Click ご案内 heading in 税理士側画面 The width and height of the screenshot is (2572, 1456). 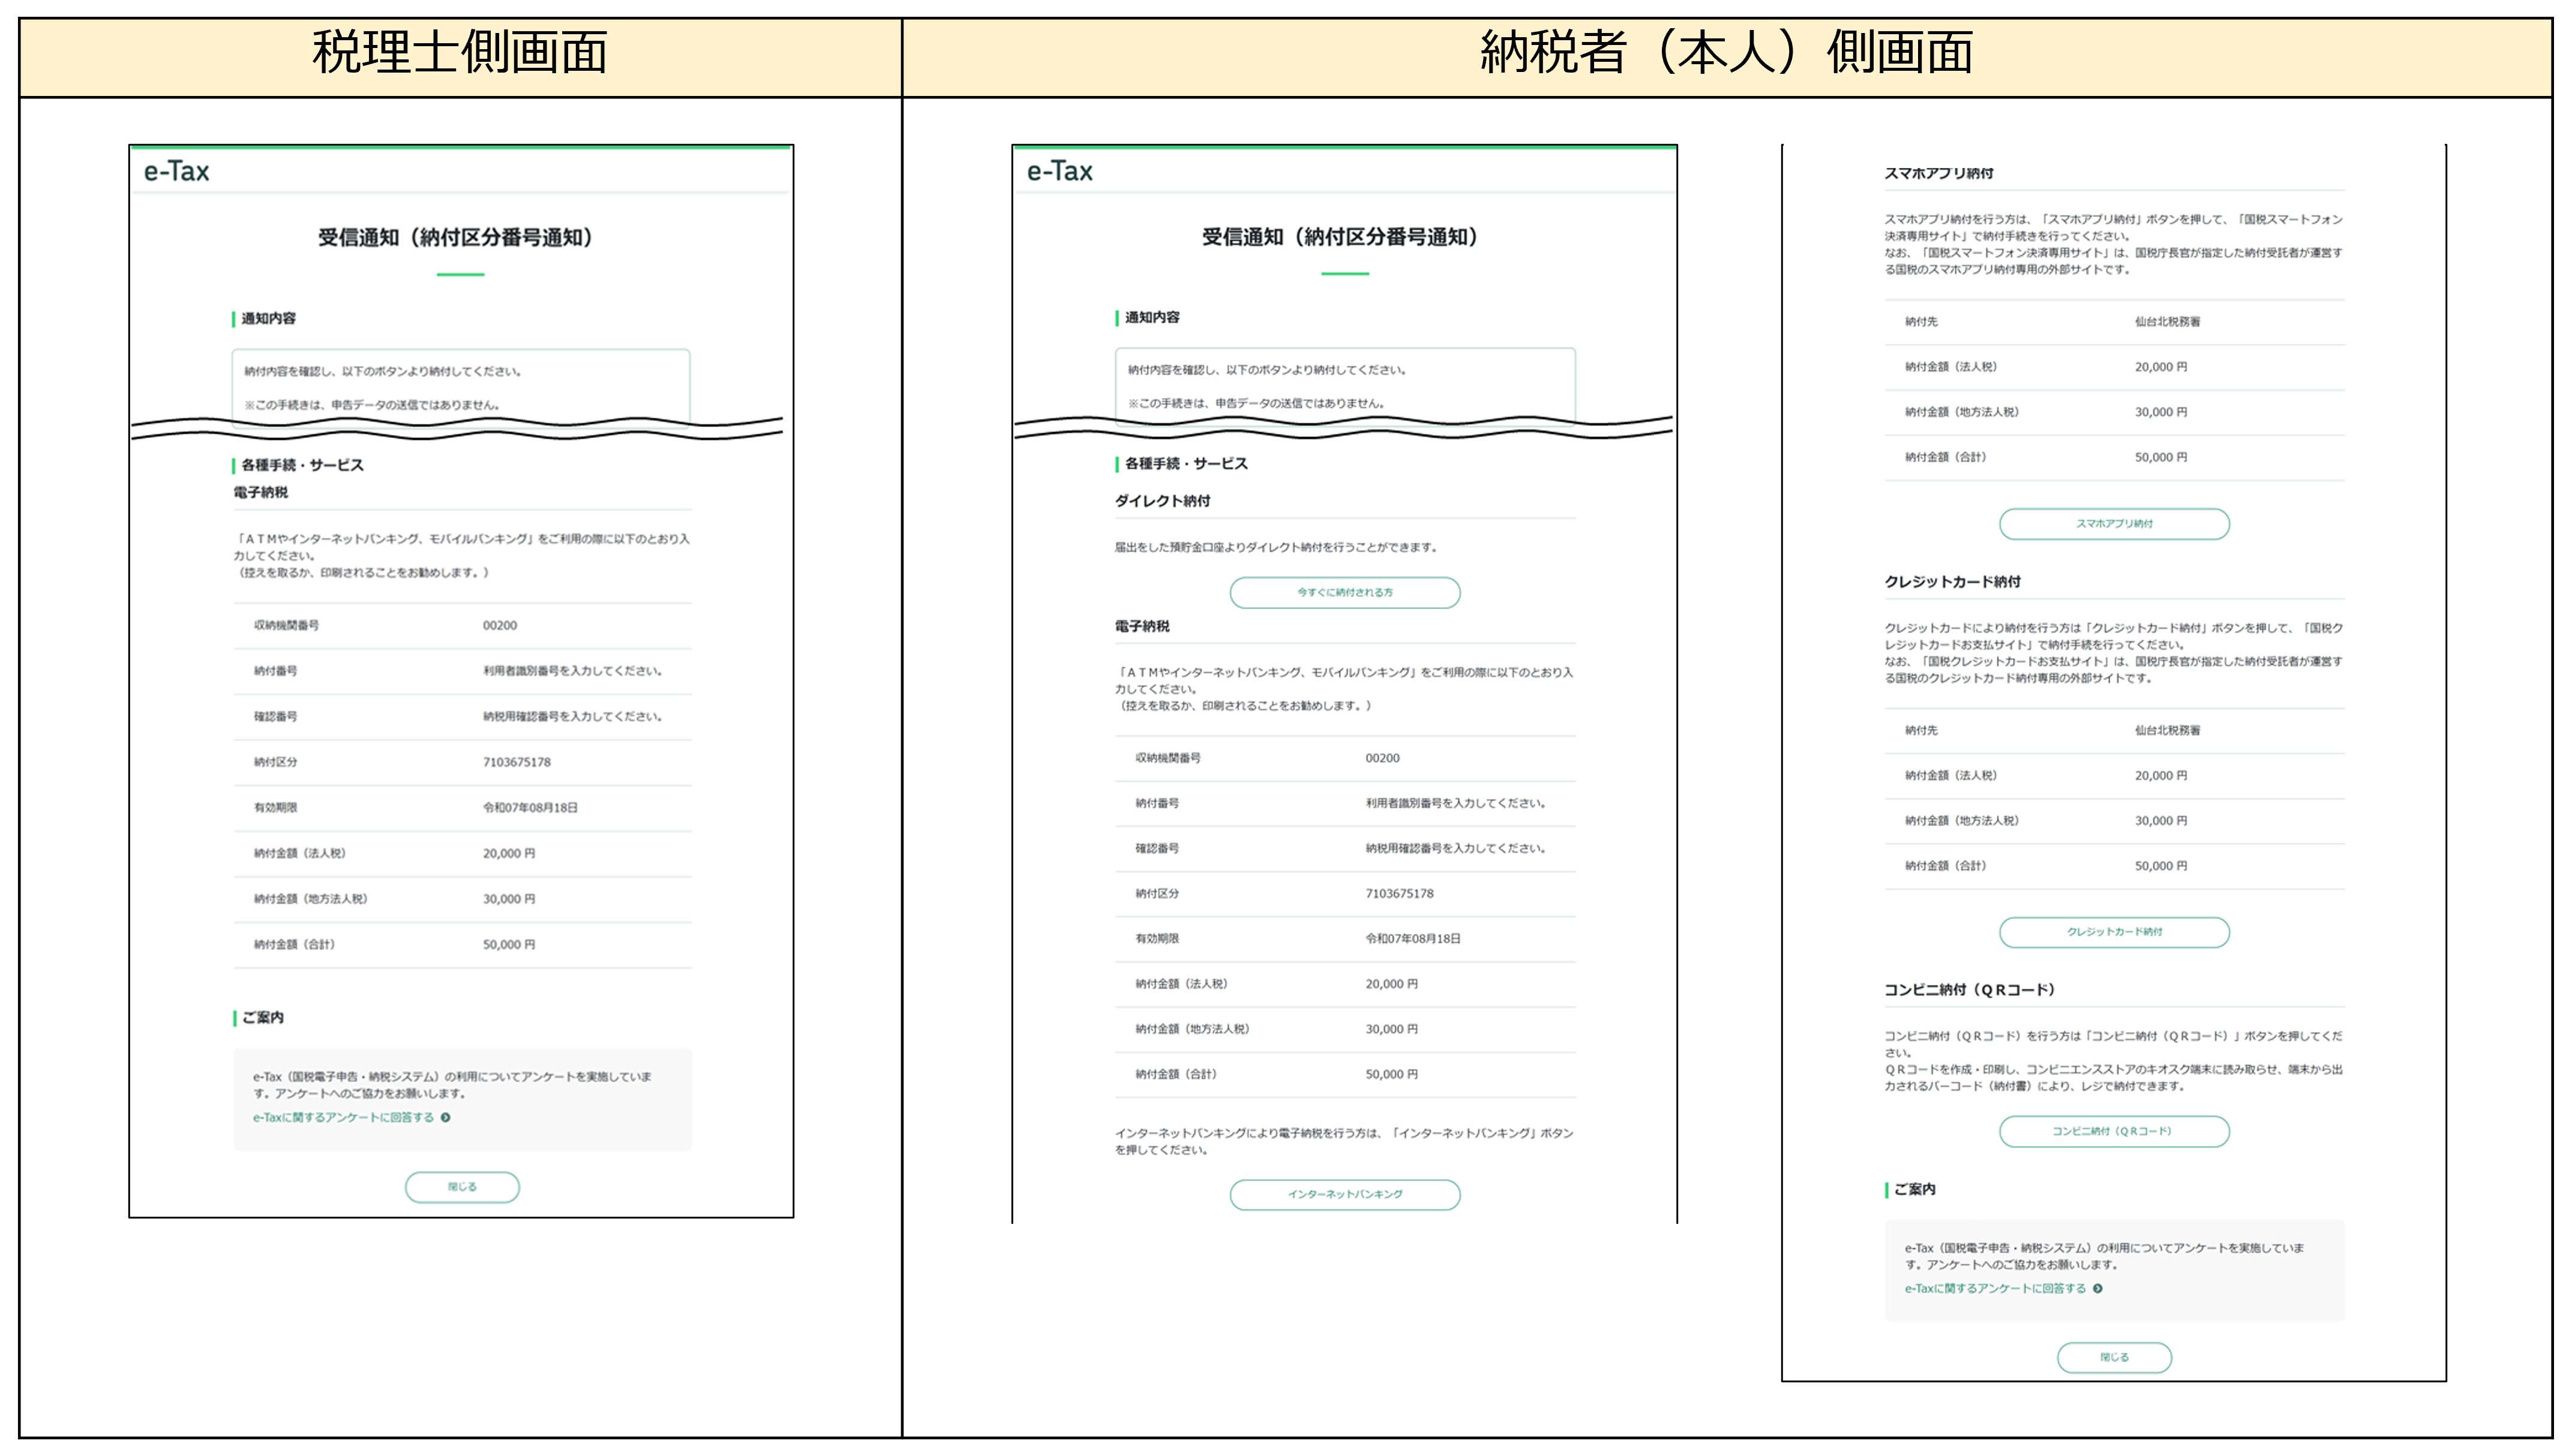pos(263,1018)
